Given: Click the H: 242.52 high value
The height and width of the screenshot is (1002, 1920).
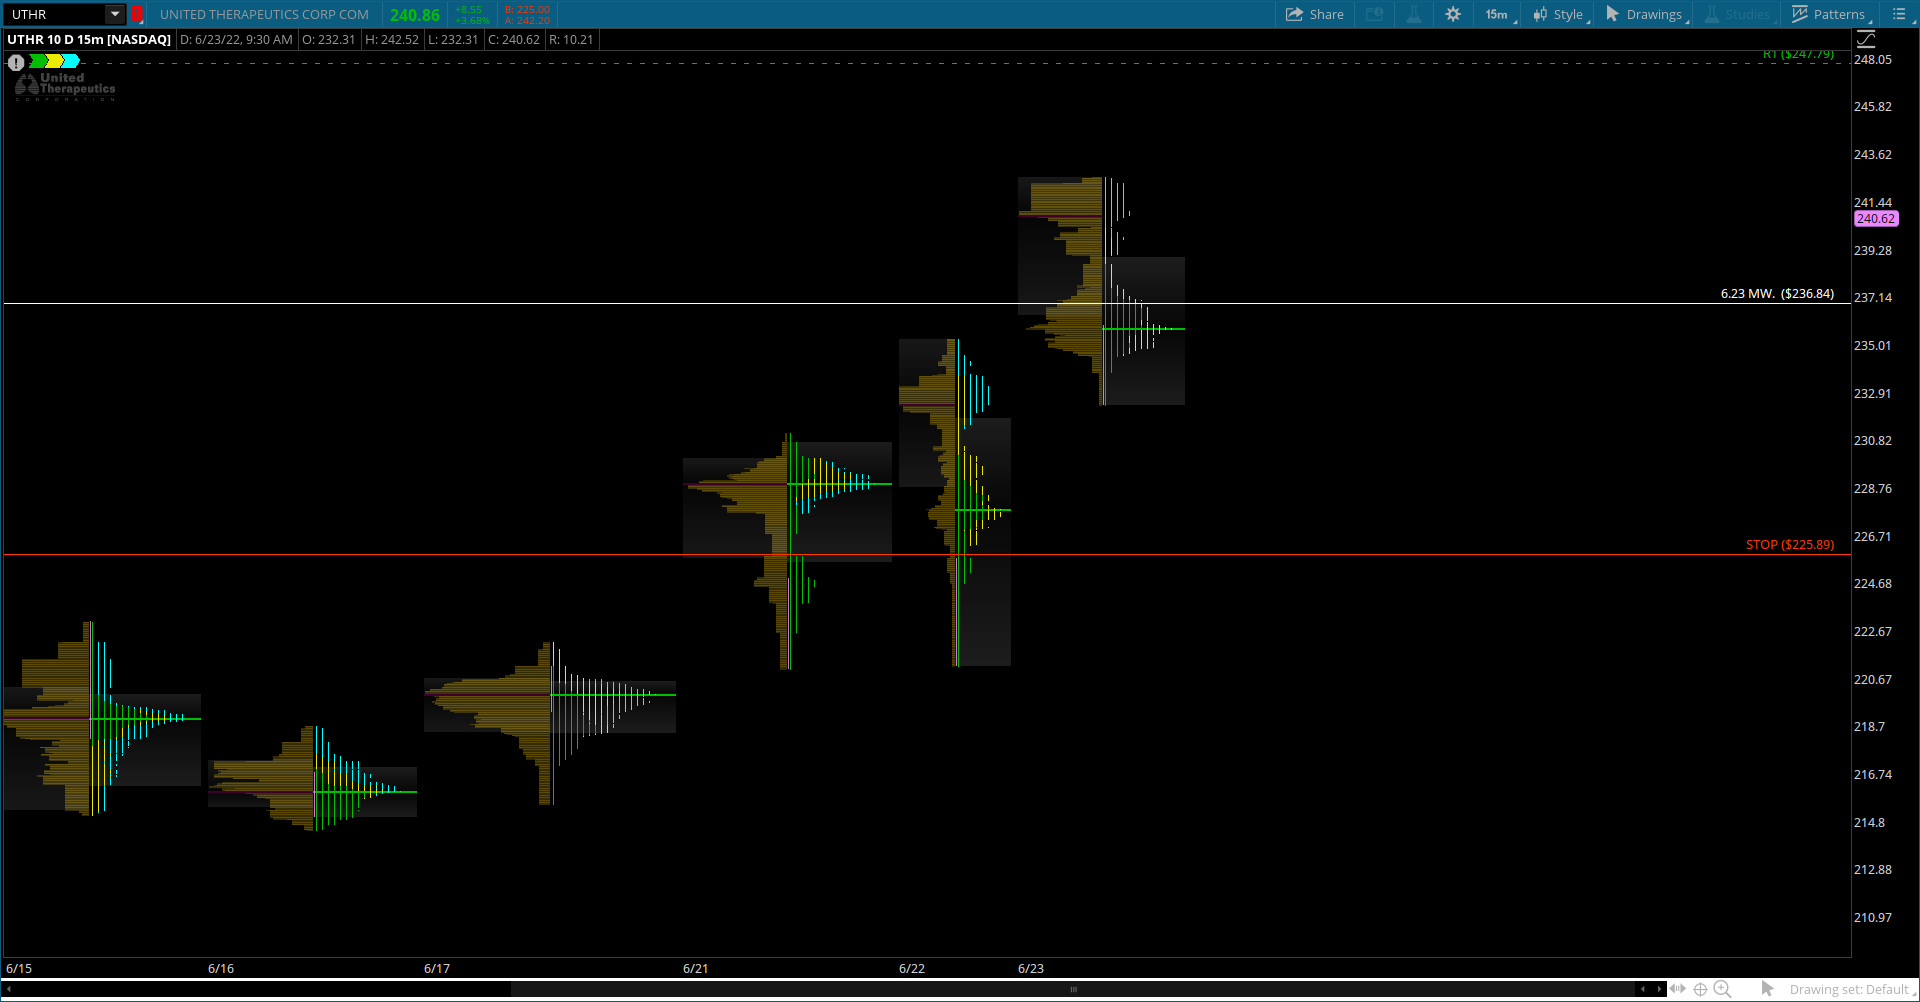Looking at the screenshot, I should (392, 39).
